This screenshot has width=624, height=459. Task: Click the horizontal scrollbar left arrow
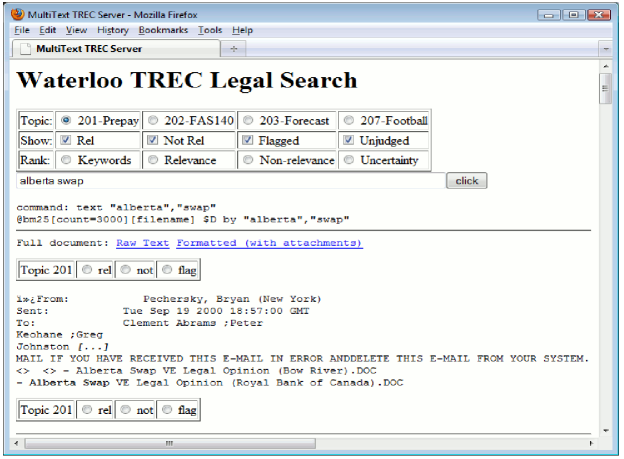click(x=16, y=443)
